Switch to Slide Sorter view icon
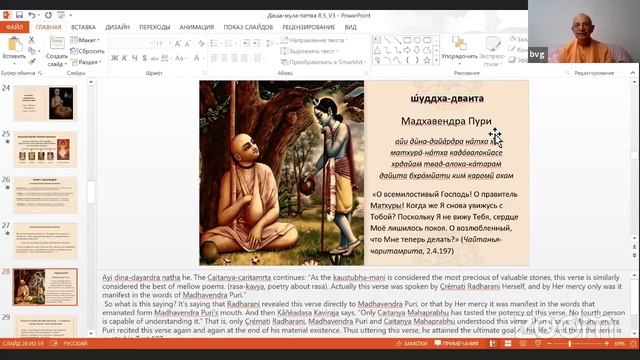 508,344
